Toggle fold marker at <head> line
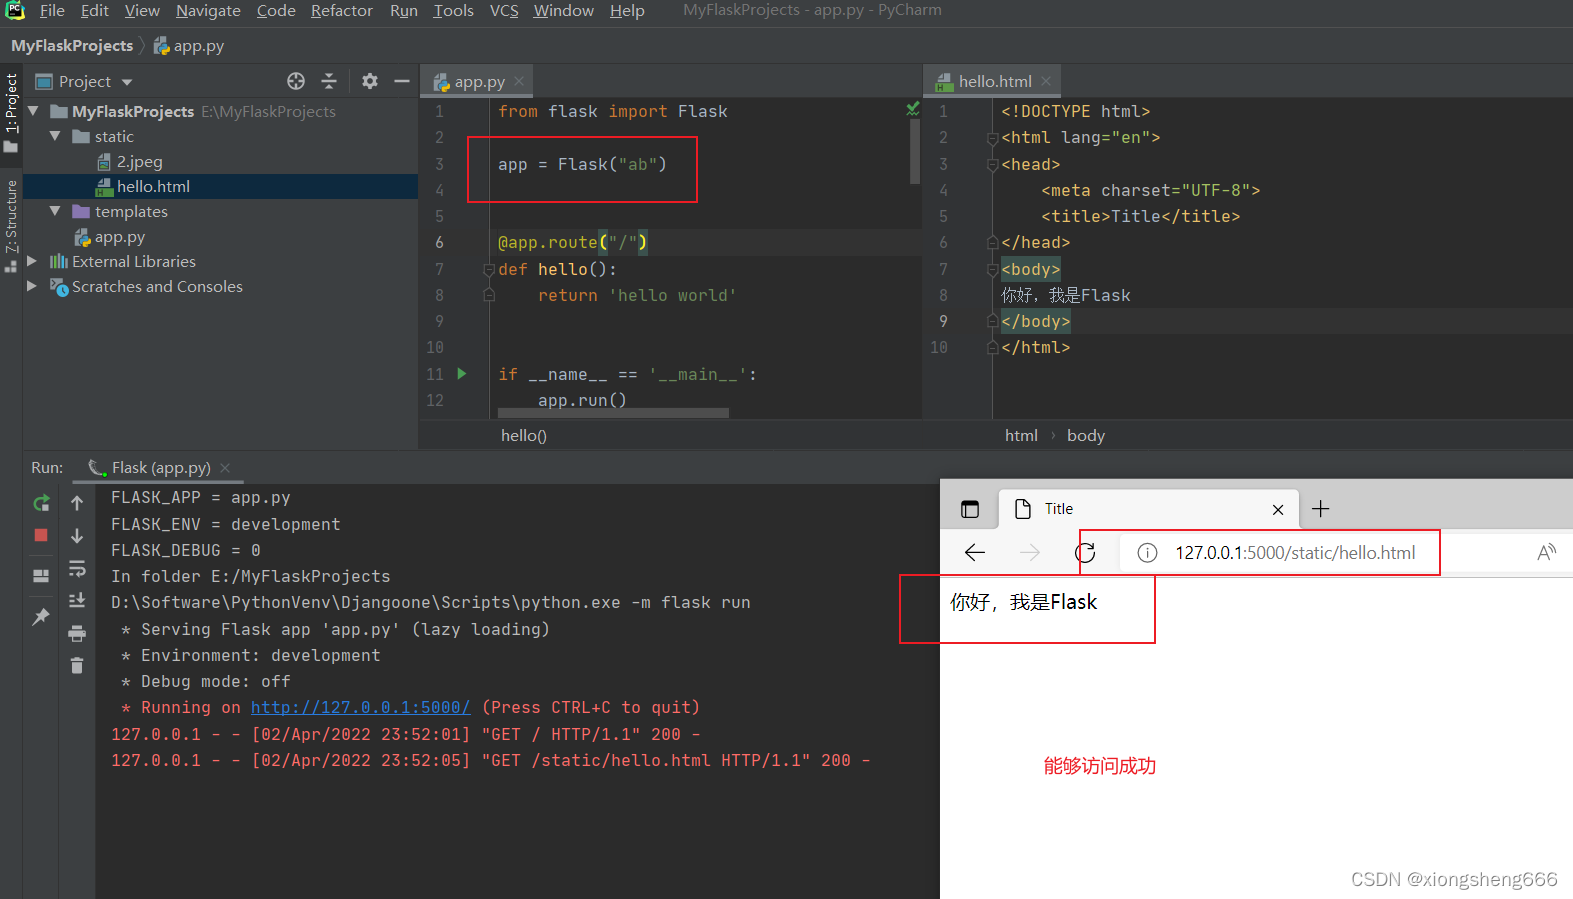 (992, 165)
